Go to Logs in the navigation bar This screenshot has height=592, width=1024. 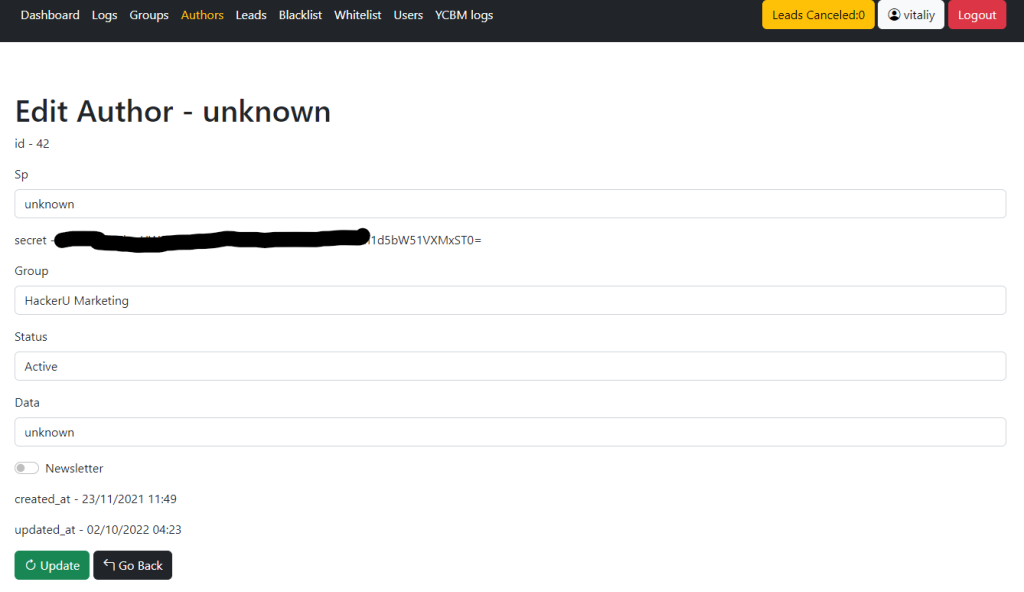click(104, 15)
